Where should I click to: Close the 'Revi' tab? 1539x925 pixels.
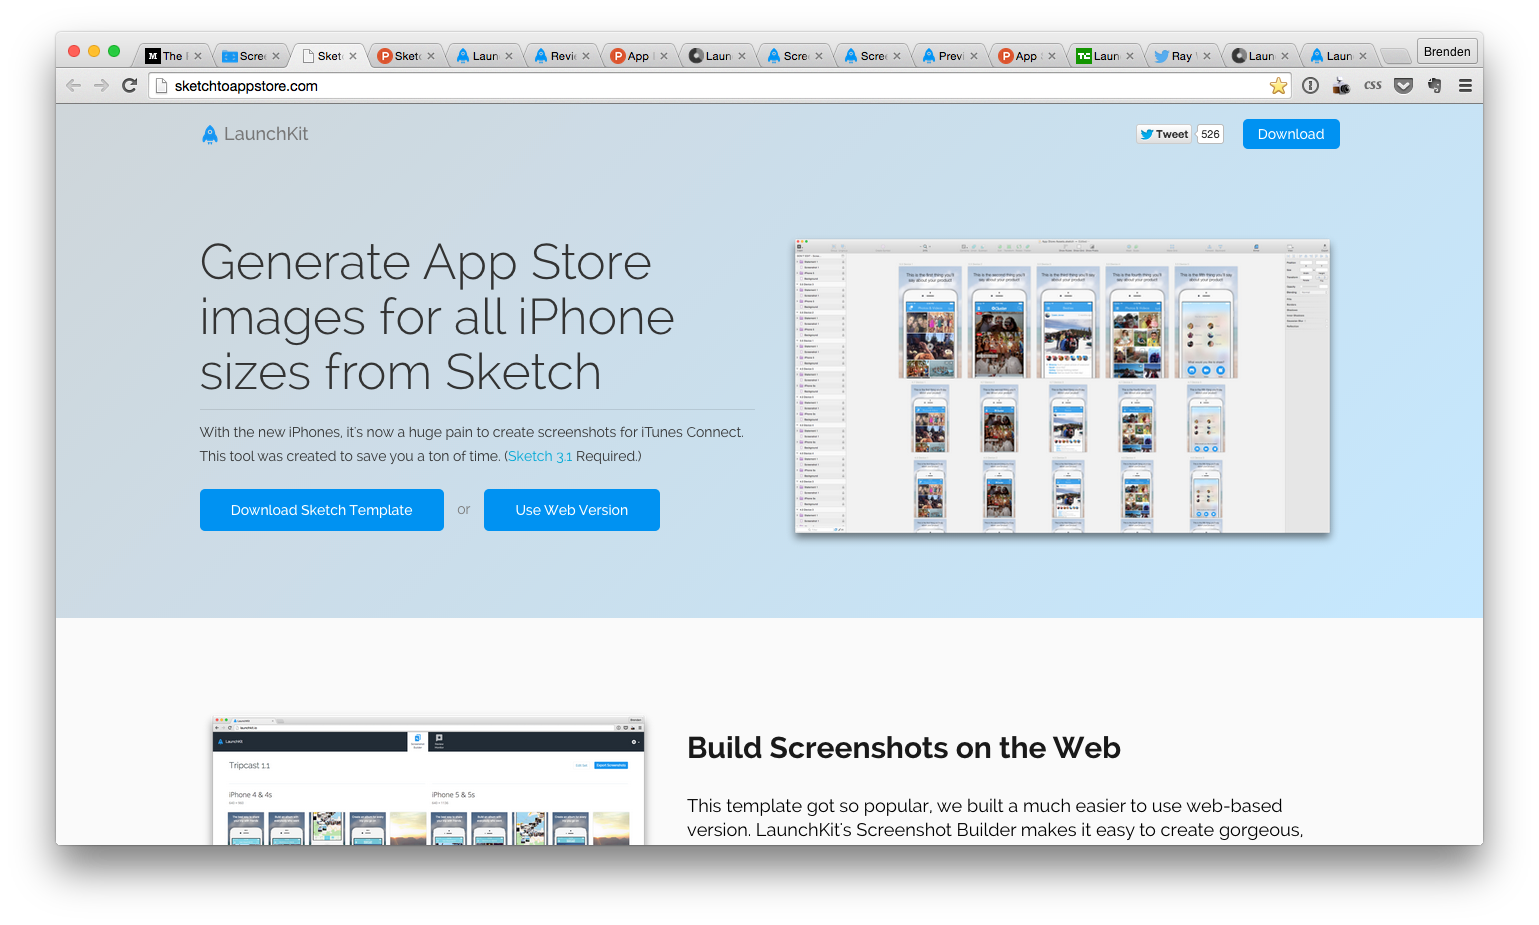pyautogui.click(x=586, y=56)
